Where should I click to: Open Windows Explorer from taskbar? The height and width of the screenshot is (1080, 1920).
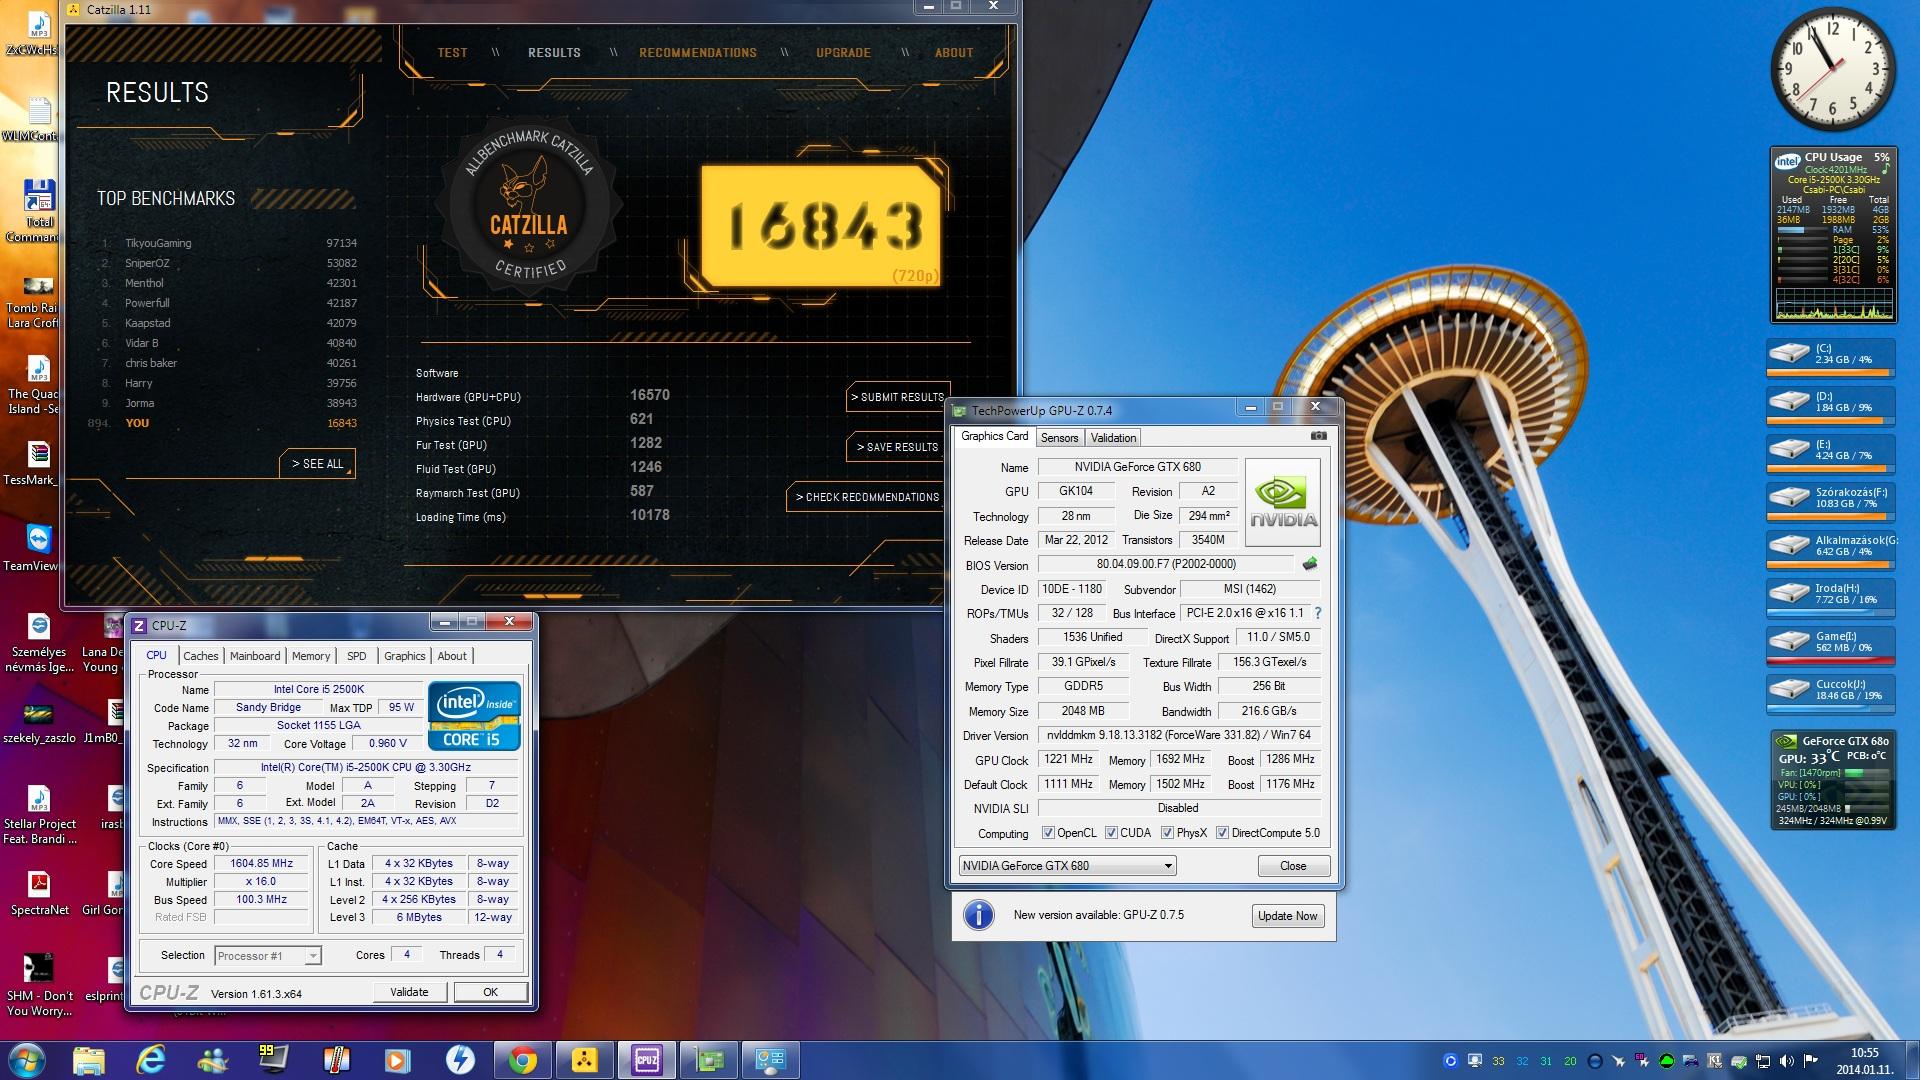(89, 1060)
